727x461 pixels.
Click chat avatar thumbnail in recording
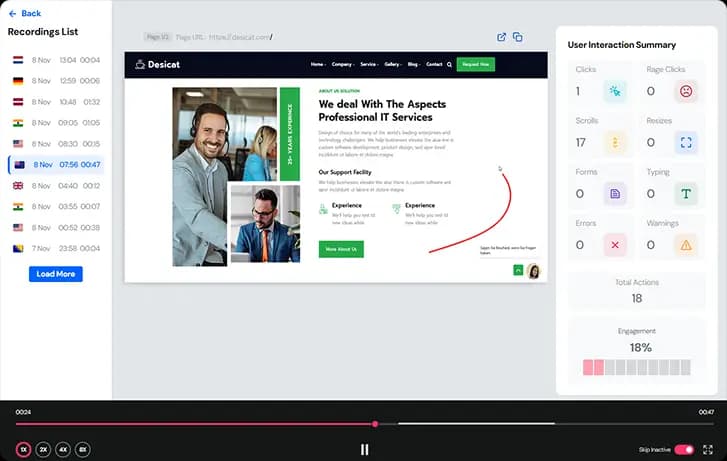pos(534,271)
